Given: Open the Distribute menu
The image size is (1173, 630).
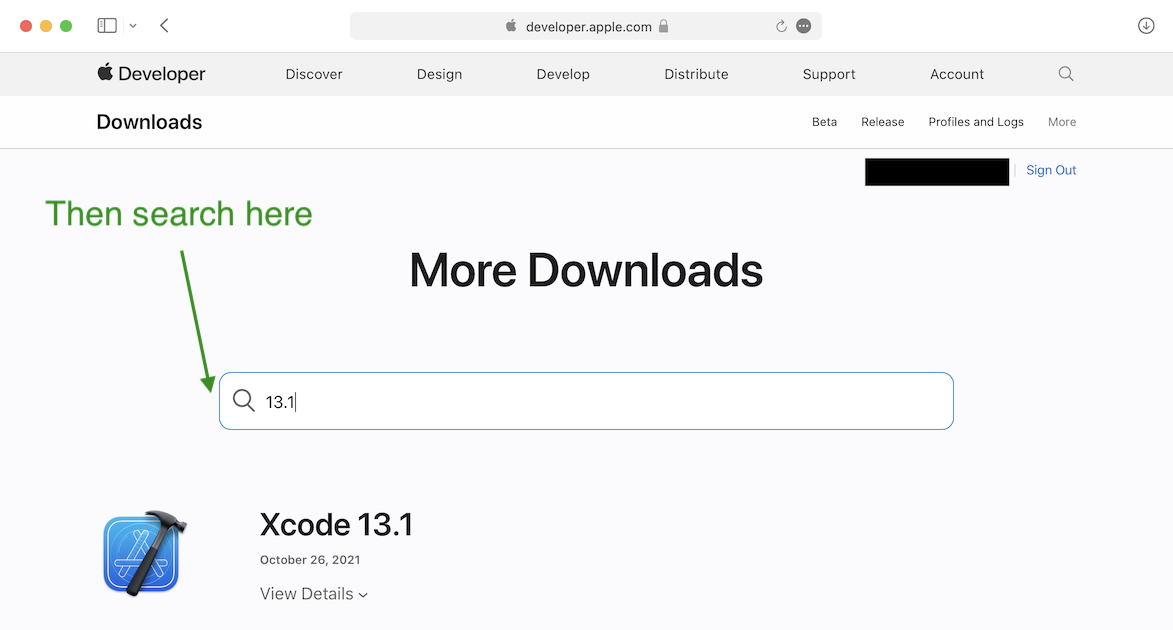Looking at the screenshot, I should 696,74.
